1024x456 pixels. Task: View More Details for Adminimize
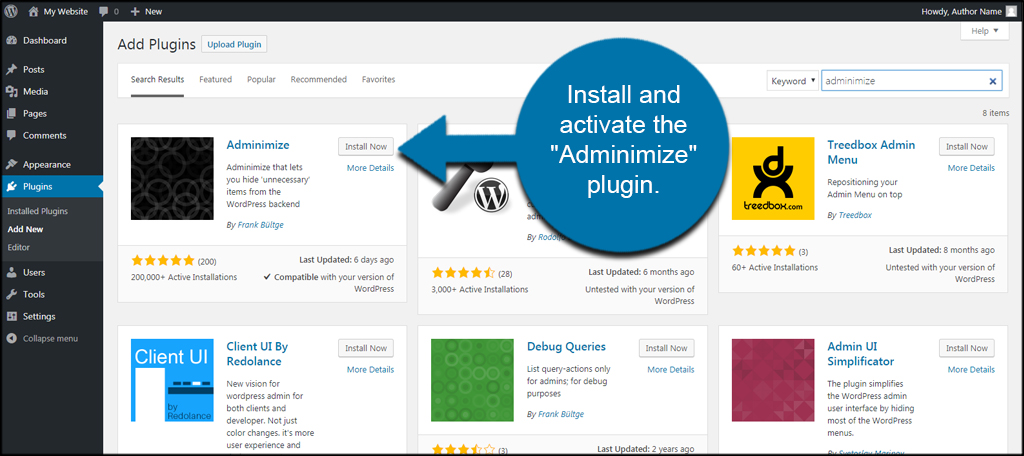tap(370, 168)
